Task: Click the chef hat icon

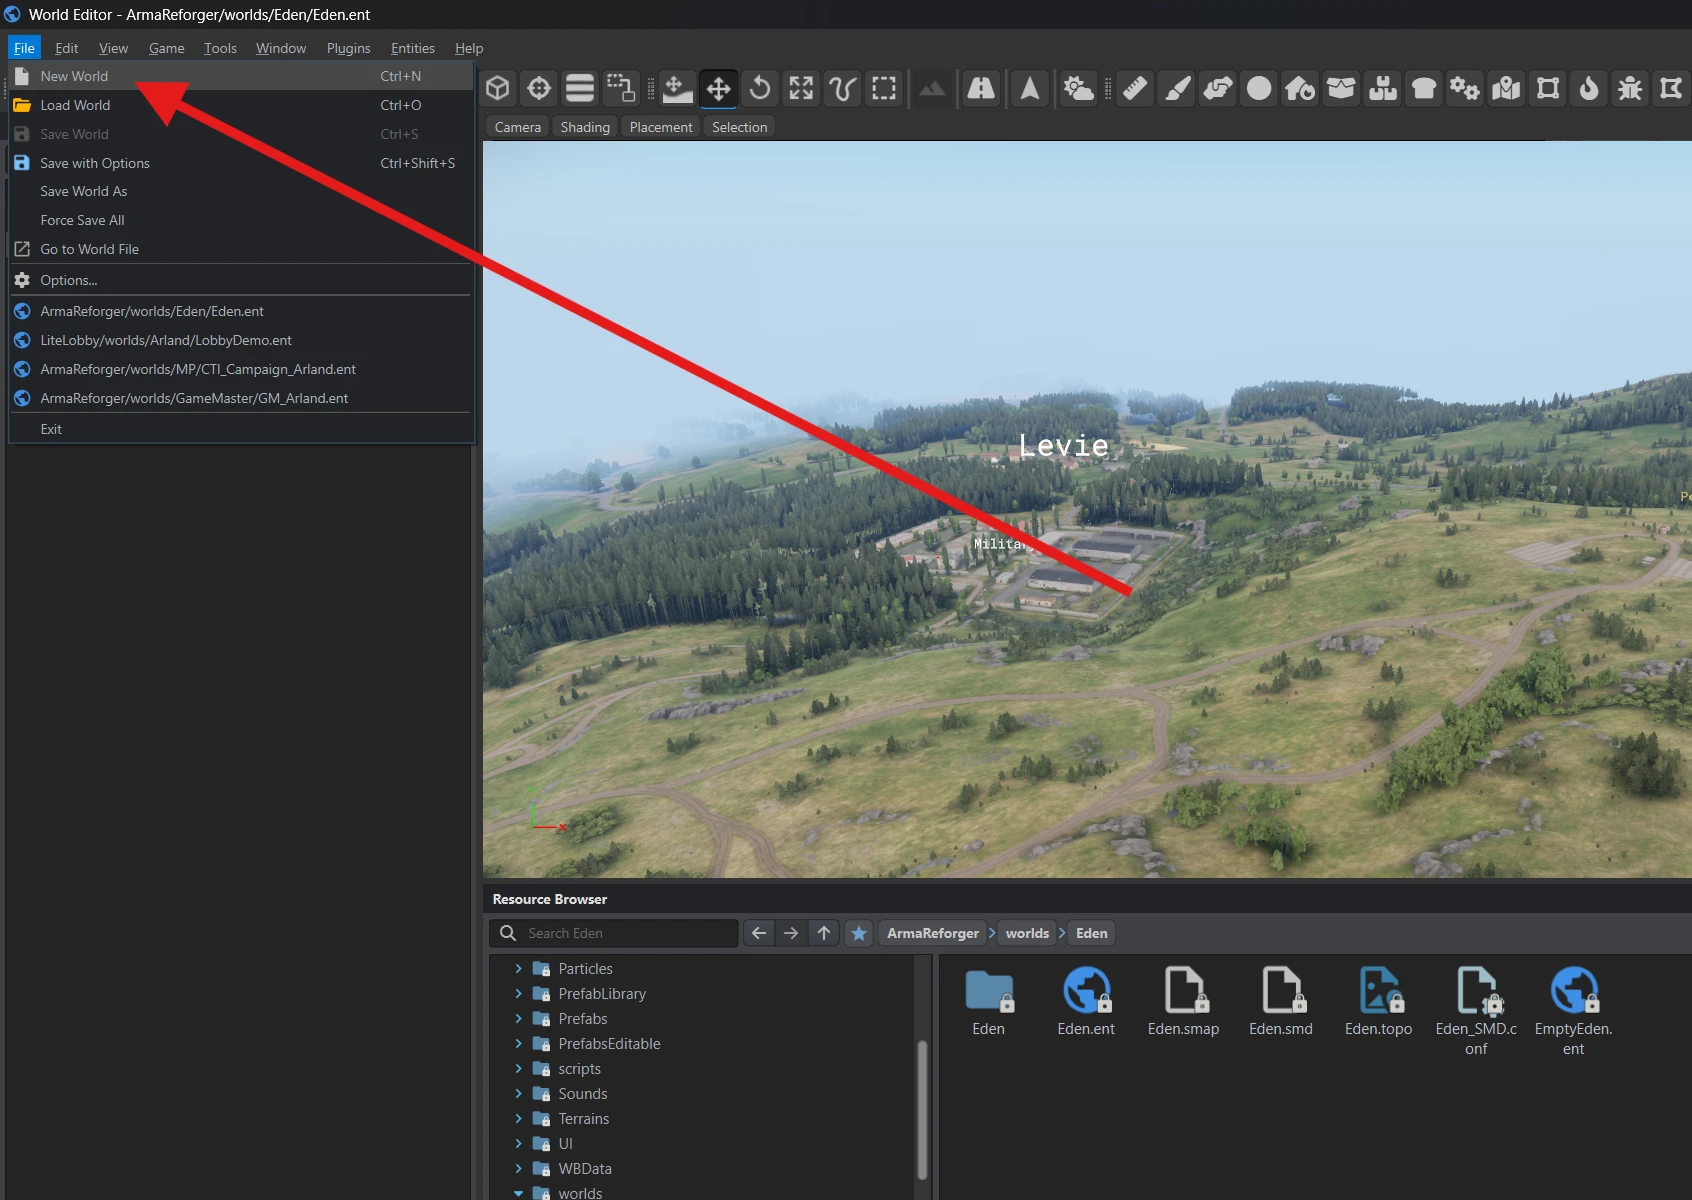Action: click(1424, 89)
